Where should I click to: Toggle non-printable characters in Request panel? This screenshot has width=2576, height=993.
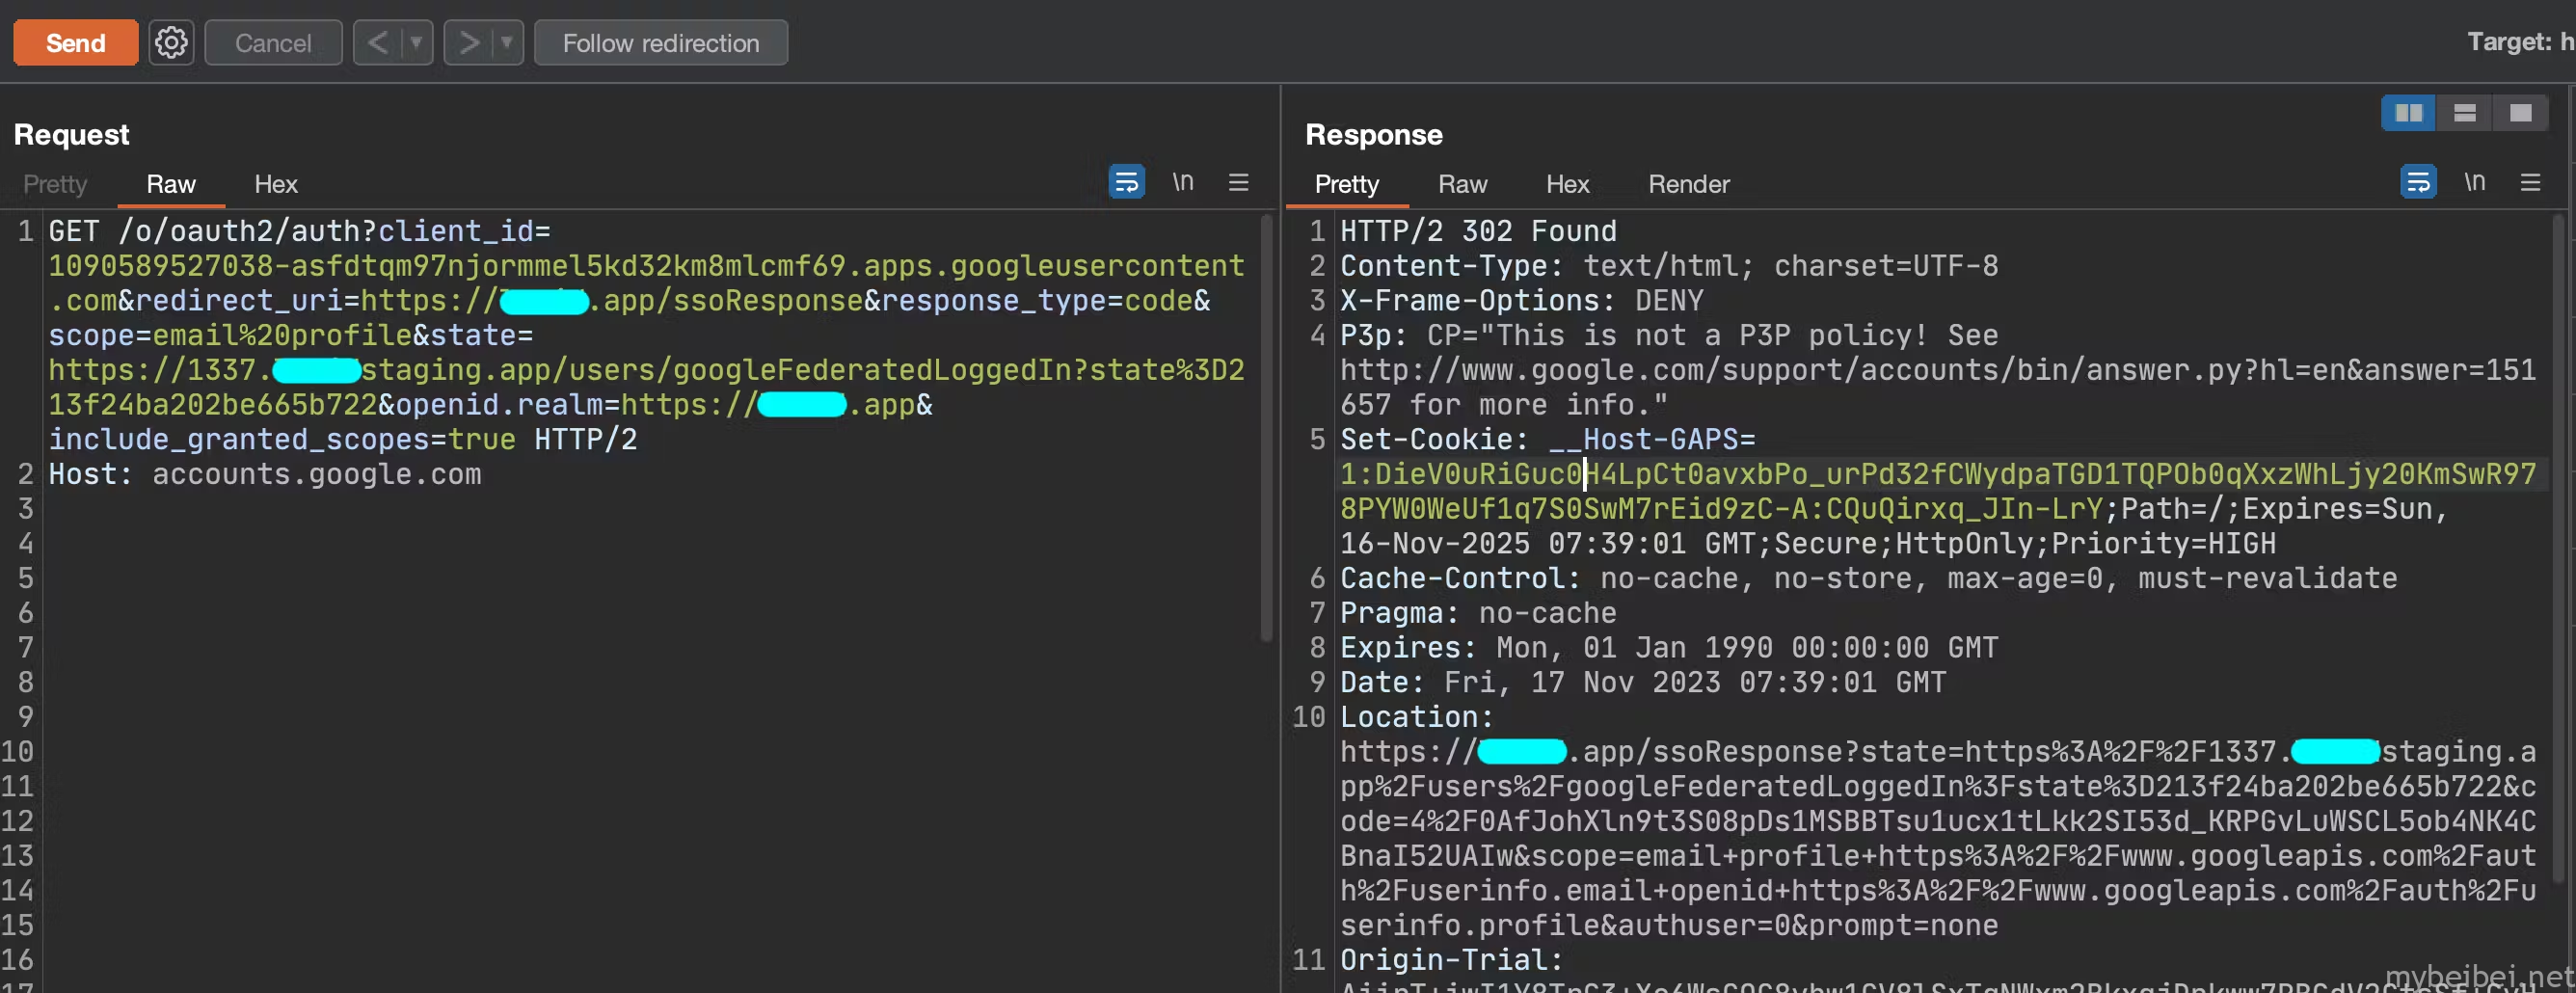click(x=1183, y=182)
